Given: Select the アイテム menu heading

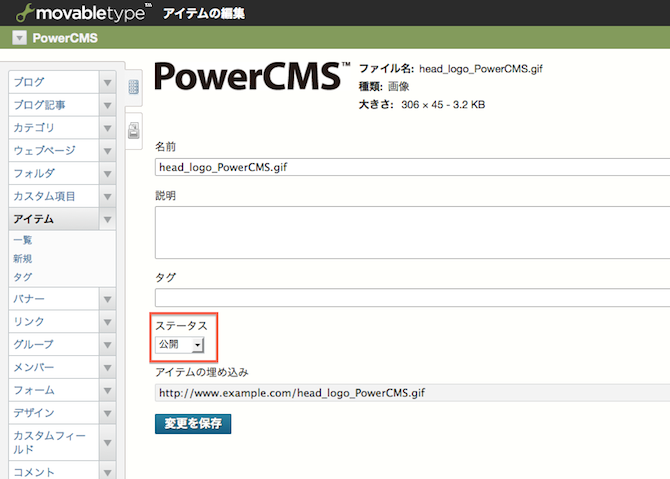Looking at the screenshot, I should click(54, 219).
